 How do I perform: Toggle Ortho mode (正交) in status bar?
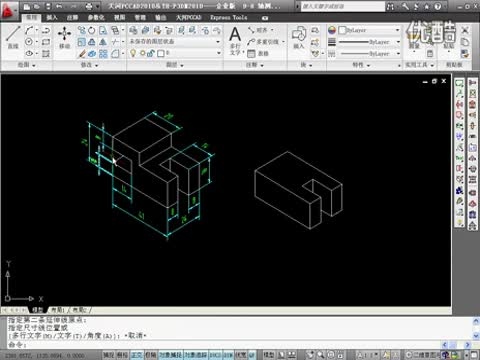pos(137,355)
